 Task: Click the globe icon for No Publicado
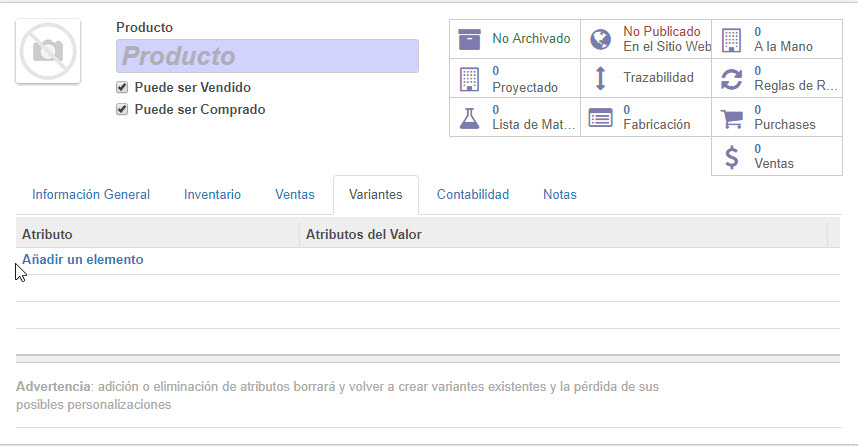point(600,39)
